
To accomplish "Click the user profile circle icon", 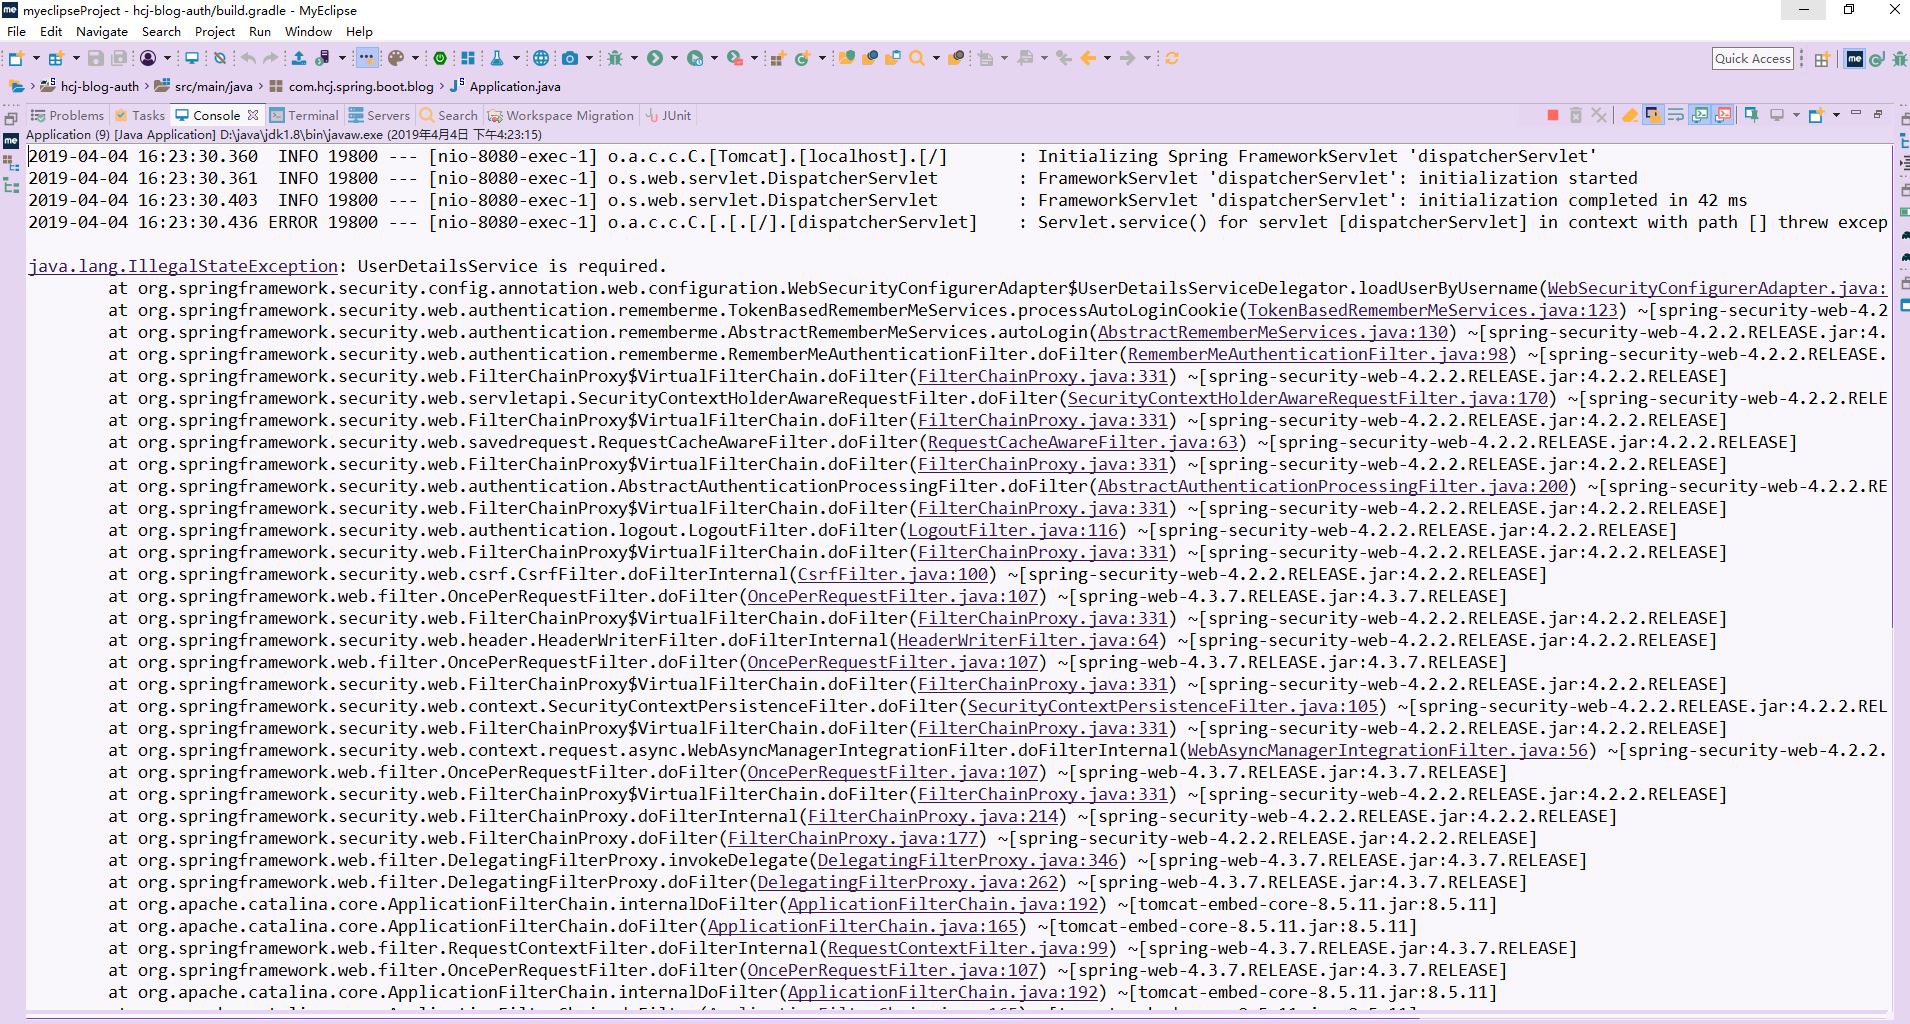I will pyautogui.click(x=148, y=59).
